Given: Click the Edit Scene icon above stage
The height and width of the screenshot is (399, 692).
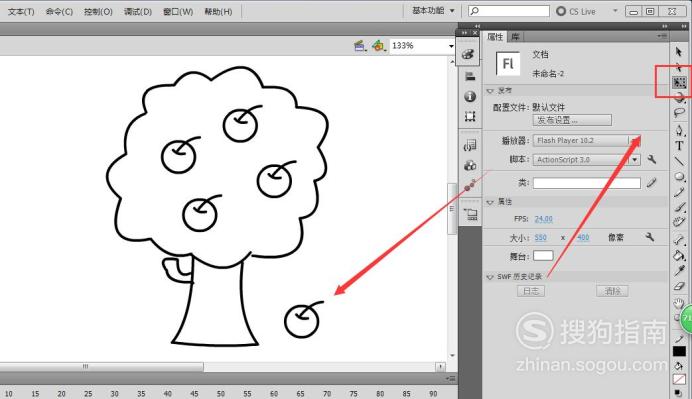Looking at the screenshot, I should click(x=360, y=45).
